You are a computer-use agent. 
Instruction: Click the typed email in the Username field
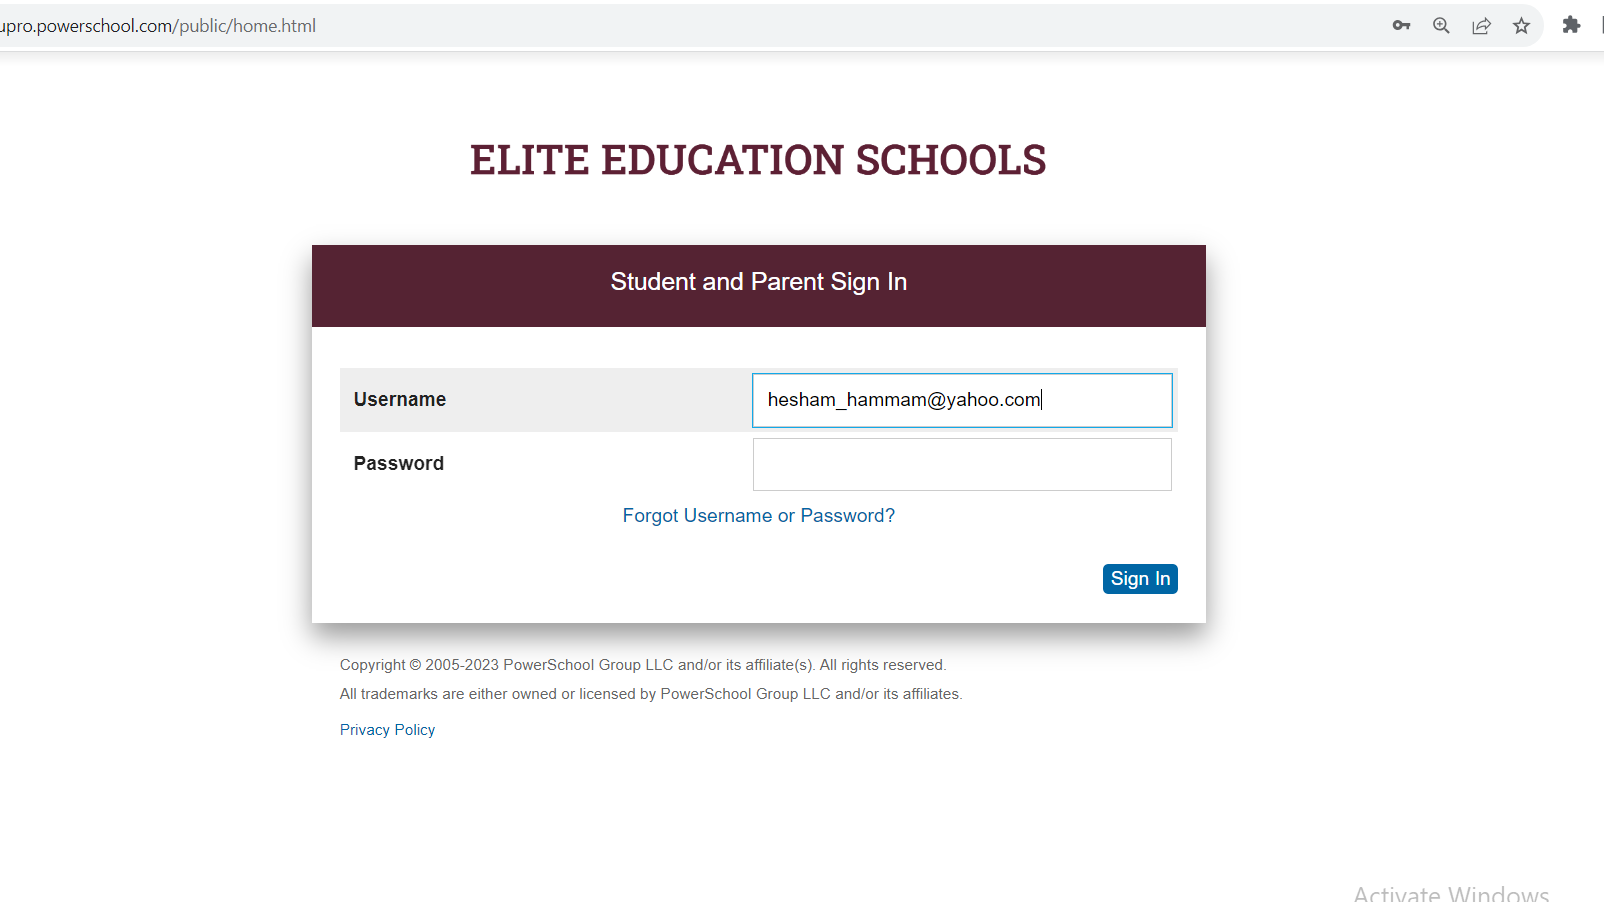902,399
